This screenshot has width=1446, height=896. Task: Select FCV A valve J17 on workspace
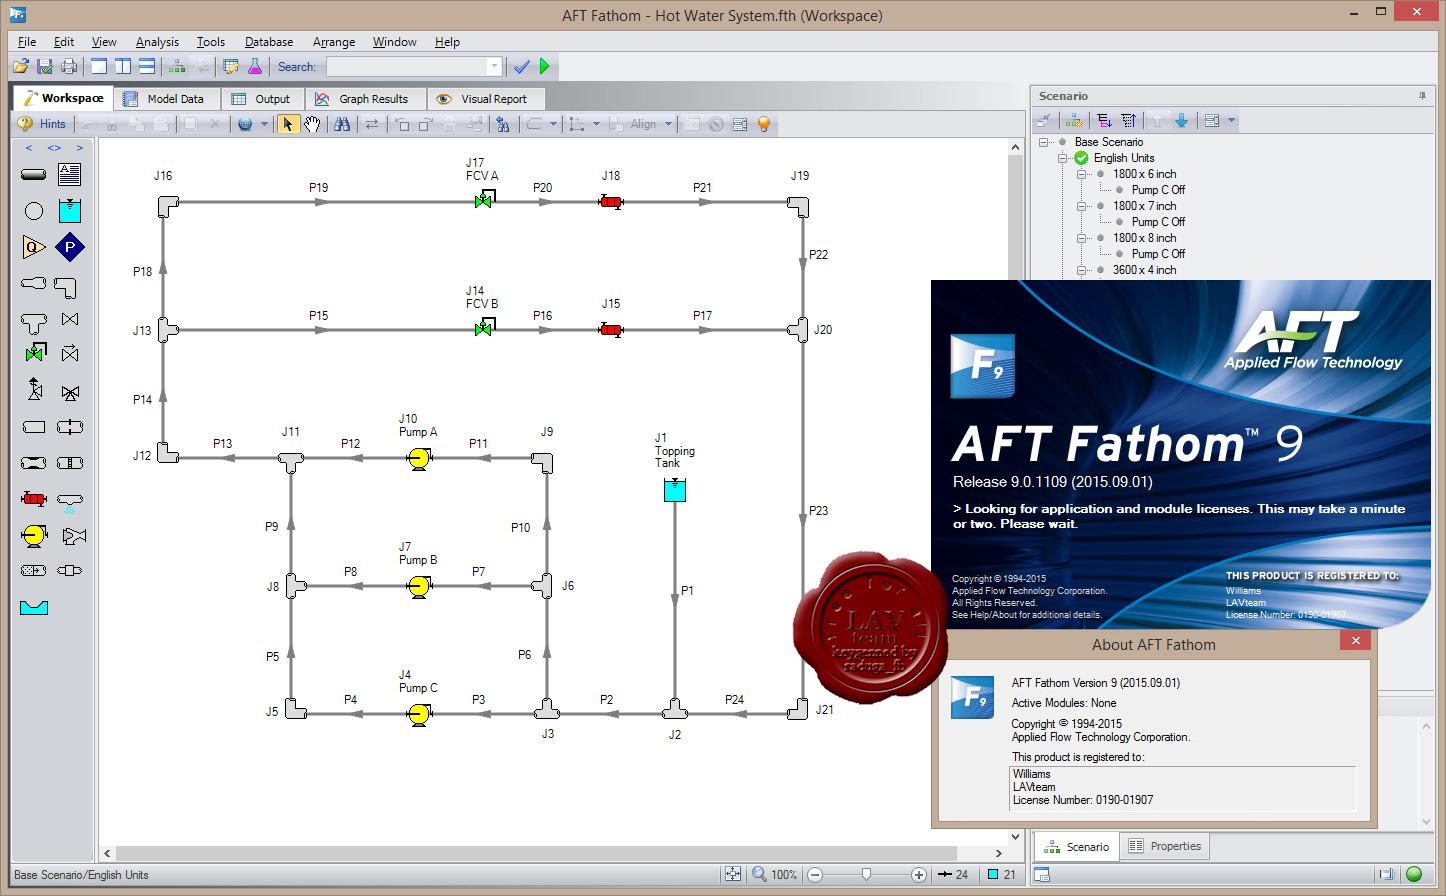pyautogui.click(x=484, y=200)
